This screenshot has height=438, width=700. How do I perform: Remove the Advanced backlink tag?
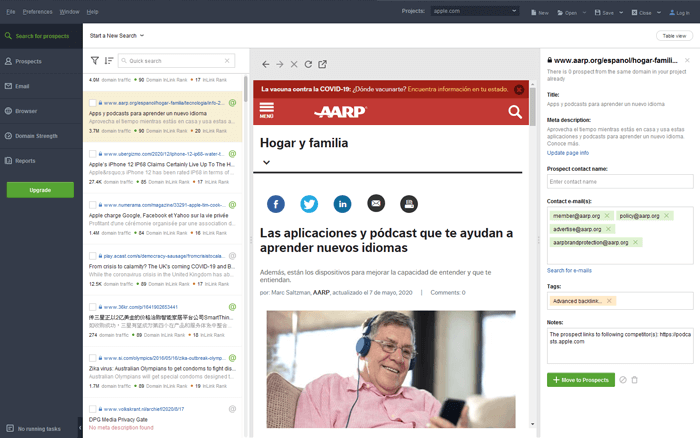click(609, 301)
